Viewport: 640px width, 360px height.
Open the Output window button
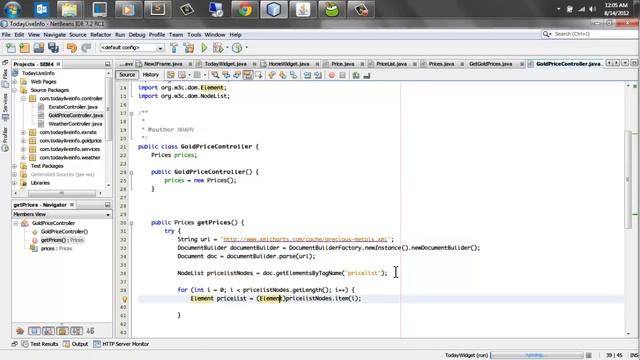(76, 344)
